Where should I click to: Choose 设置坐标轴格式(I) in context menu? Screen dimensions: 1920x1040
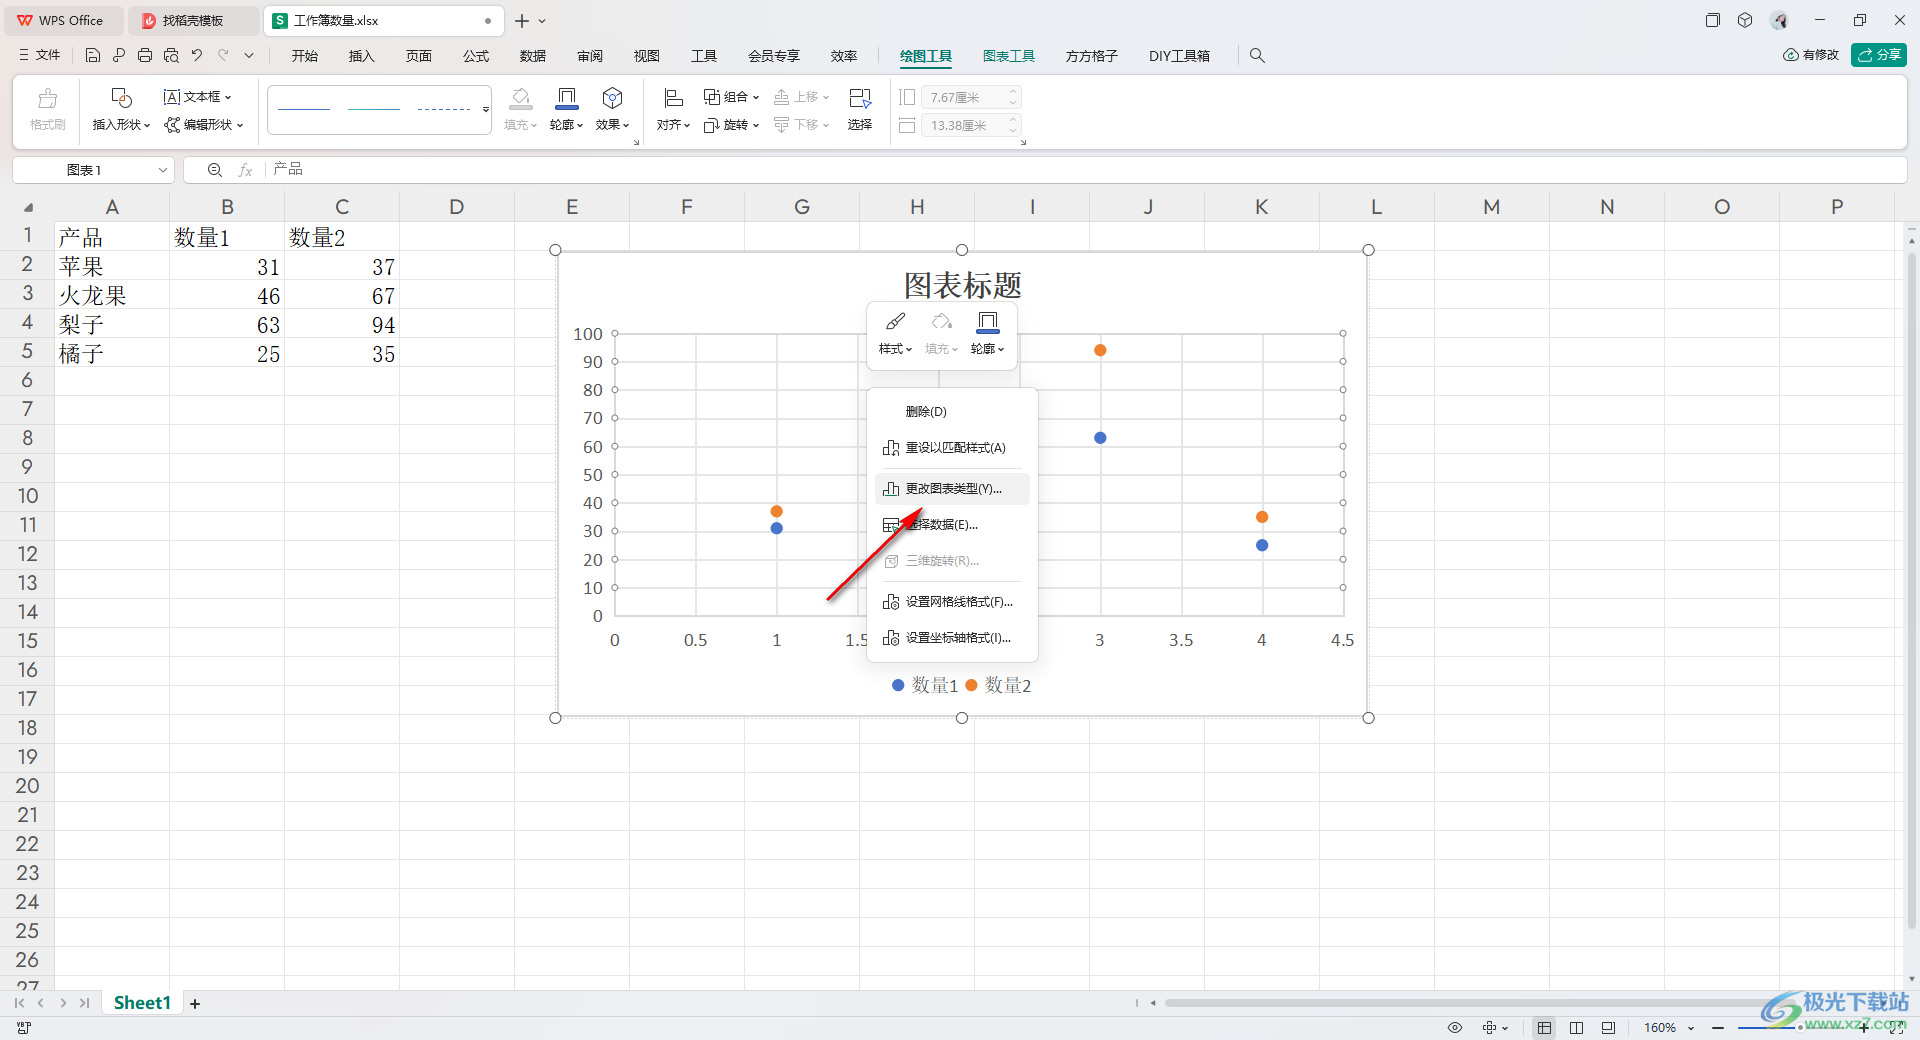953,638
